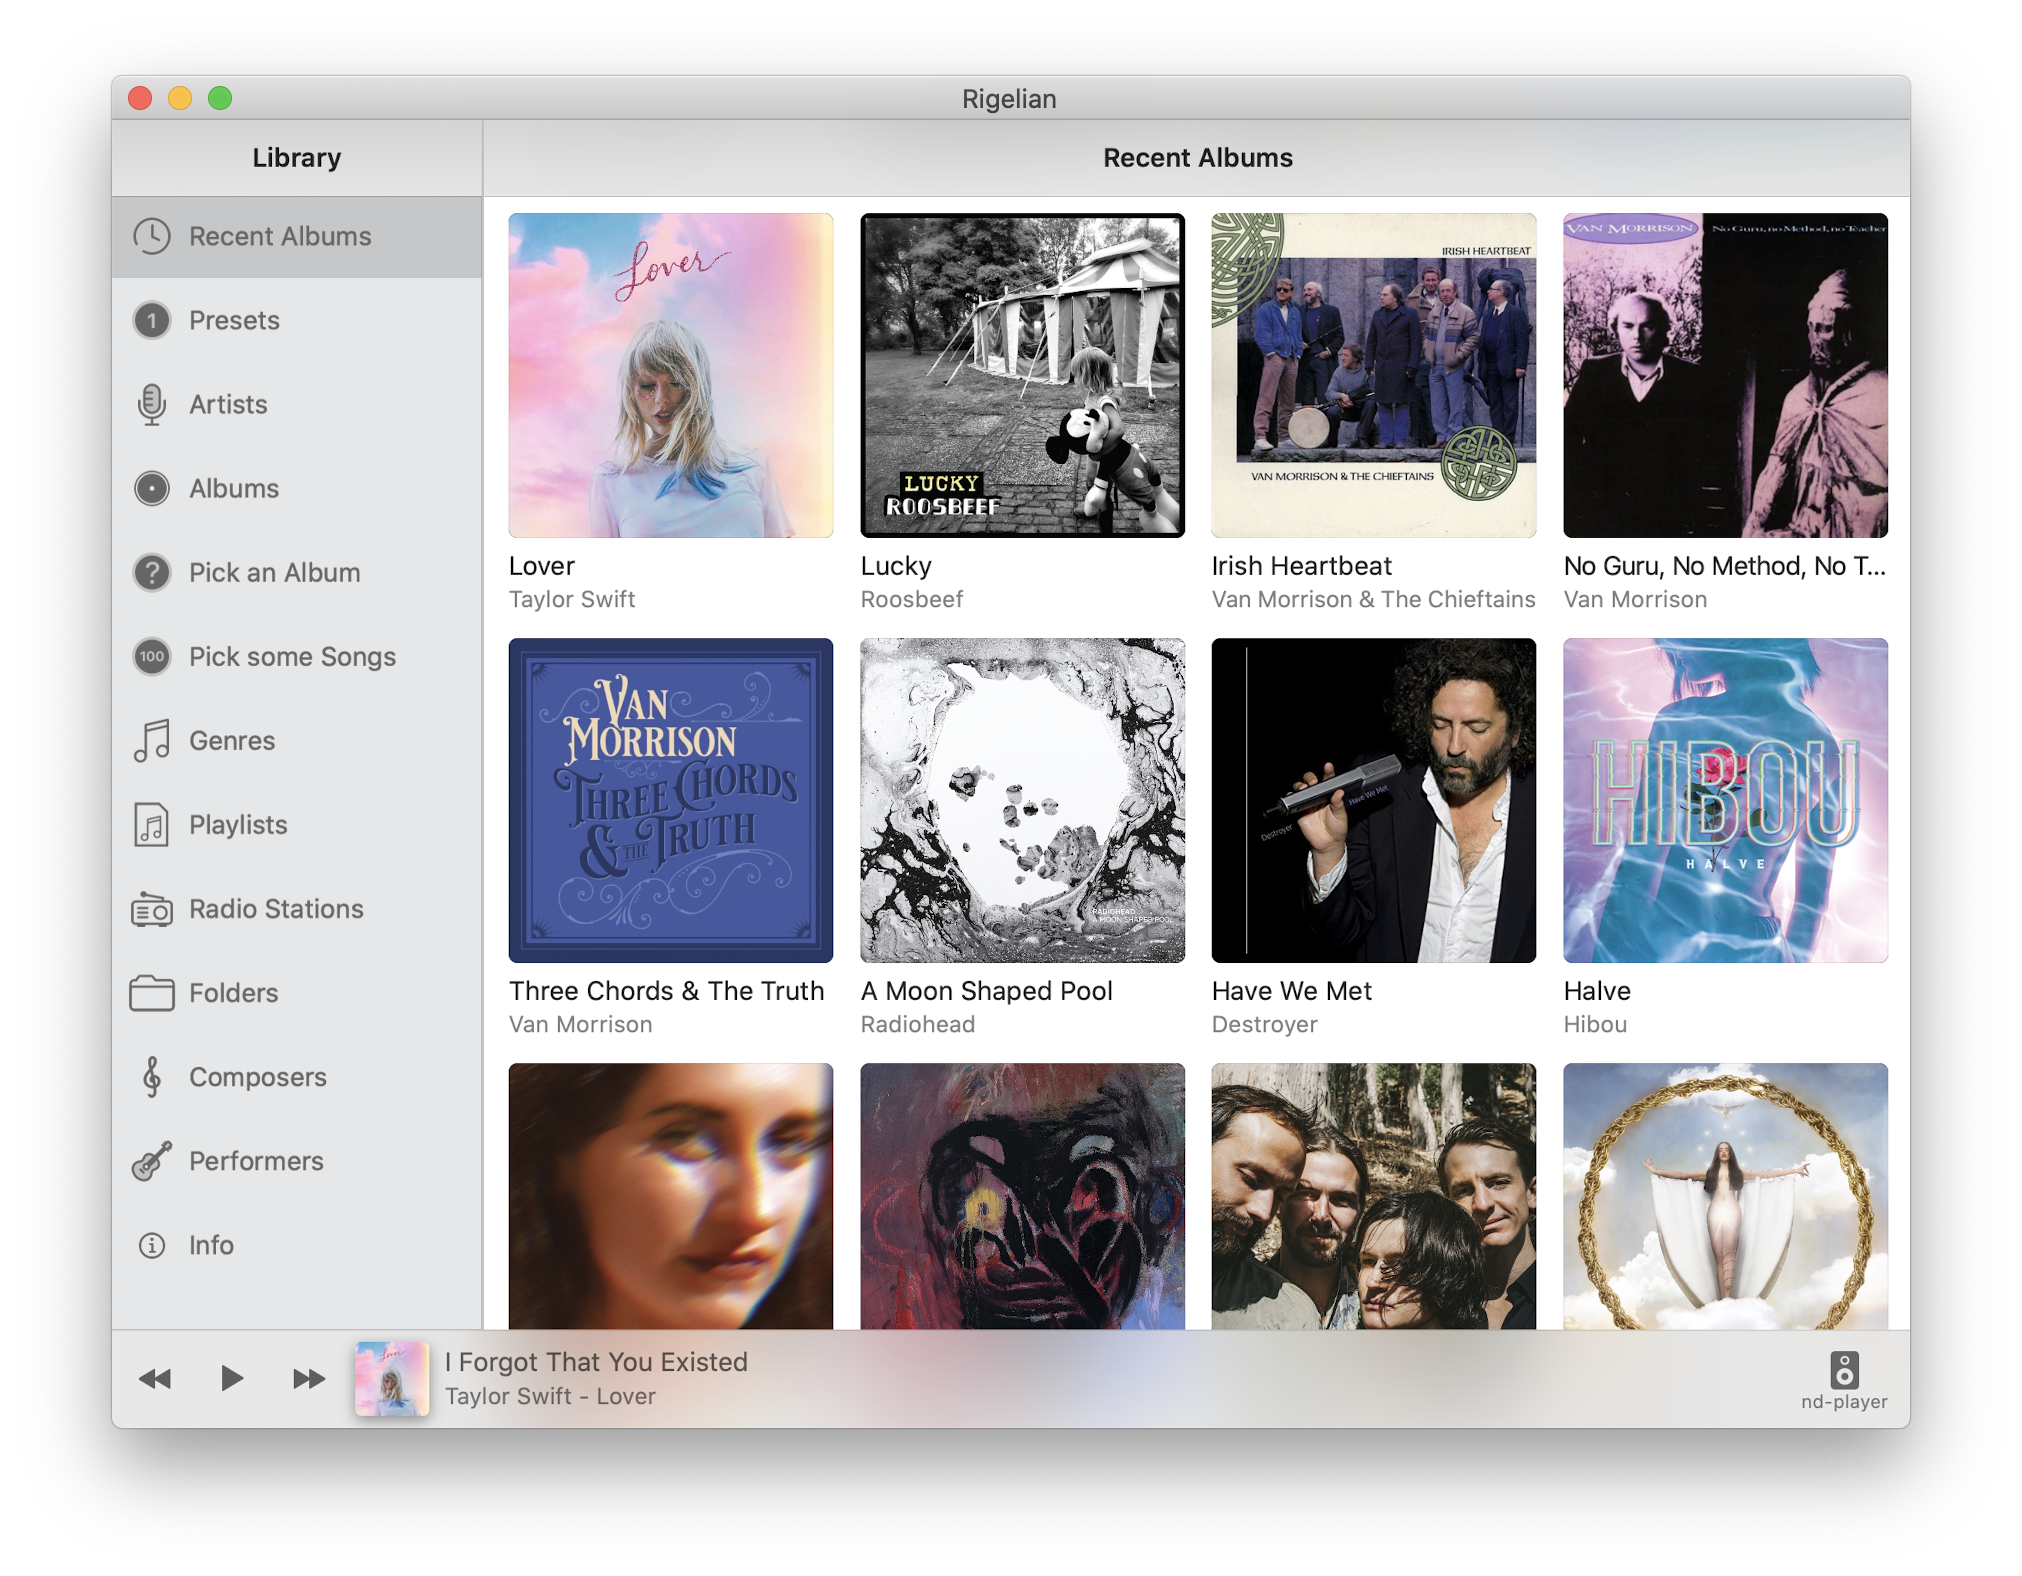The width and height of the screenshot is (2022, 1576).
Task: Open the blurred woman's face album cover
Action: 671,1196
